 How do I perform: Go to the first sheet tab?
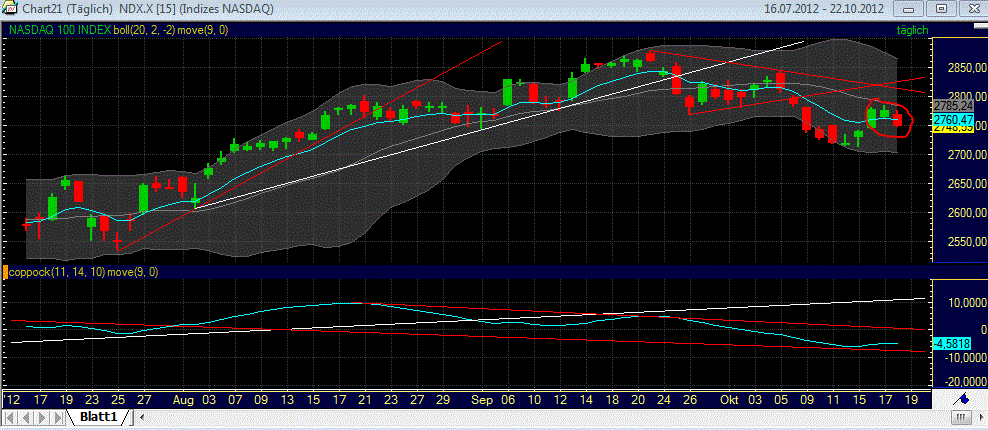point(9,417)
